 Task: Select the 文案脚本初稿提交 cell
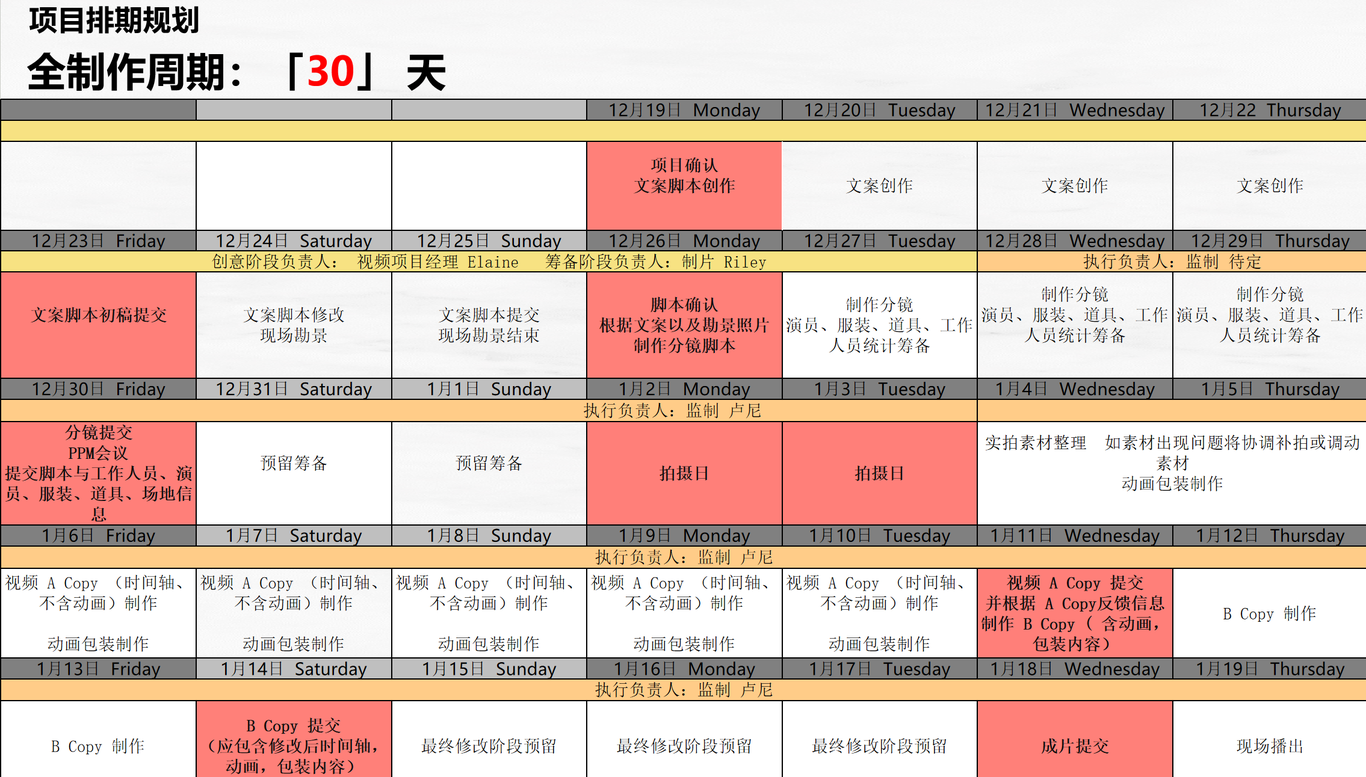pos(98,326)
